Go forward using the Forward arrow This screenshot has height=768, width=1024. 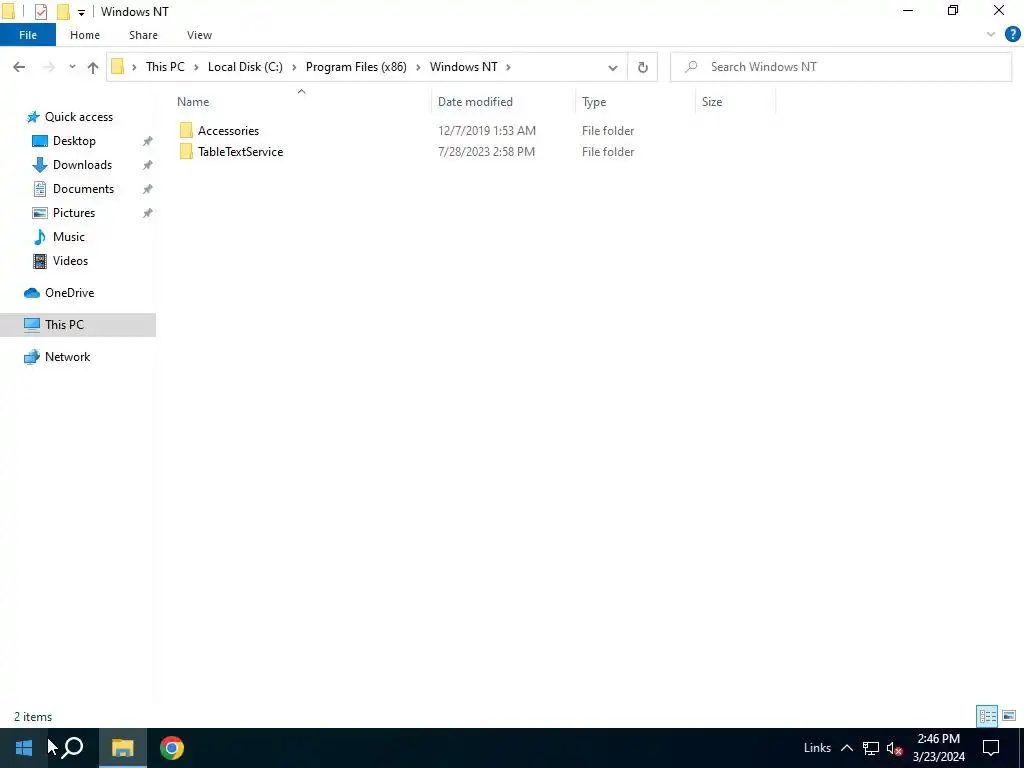[48, 67]
